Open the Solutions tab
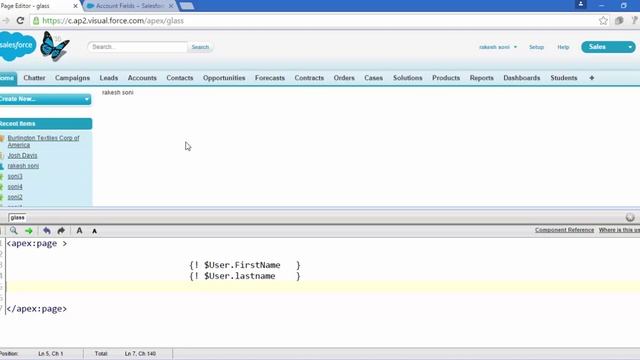This screenshot has height=360, width=640. (407, 78)
